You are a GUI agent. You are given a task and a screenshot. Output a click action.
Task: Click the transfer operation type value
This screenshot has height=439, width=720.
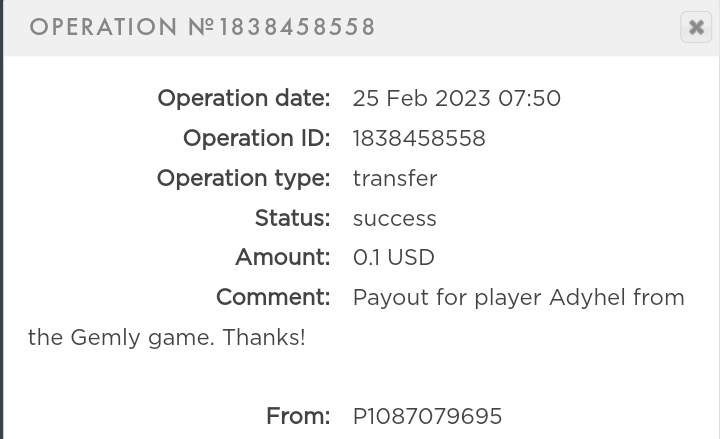395,178
